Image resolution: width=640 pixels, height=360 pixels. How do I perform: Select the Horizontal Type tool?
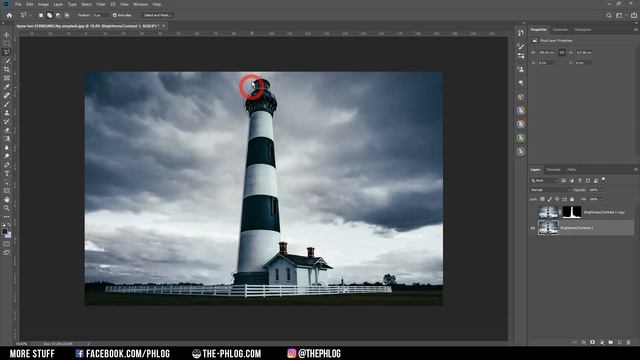tap(7, 174)
